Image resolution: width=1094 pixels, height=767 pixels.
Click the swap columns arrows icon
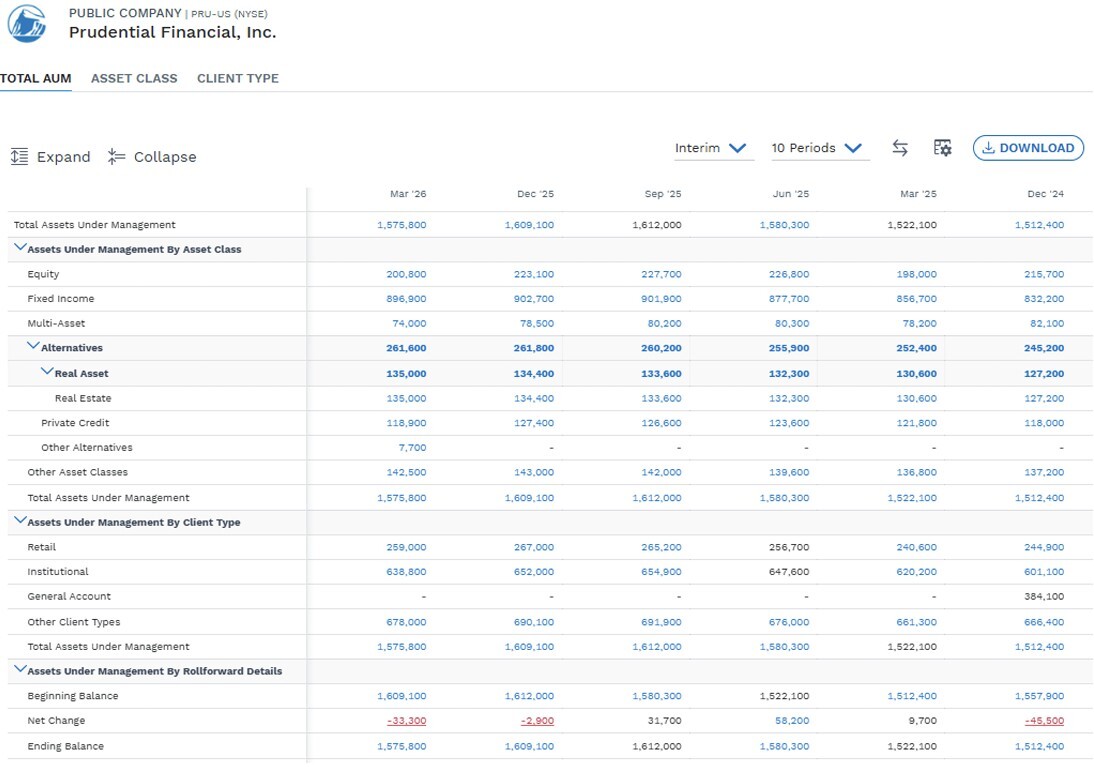coord(900,148)
